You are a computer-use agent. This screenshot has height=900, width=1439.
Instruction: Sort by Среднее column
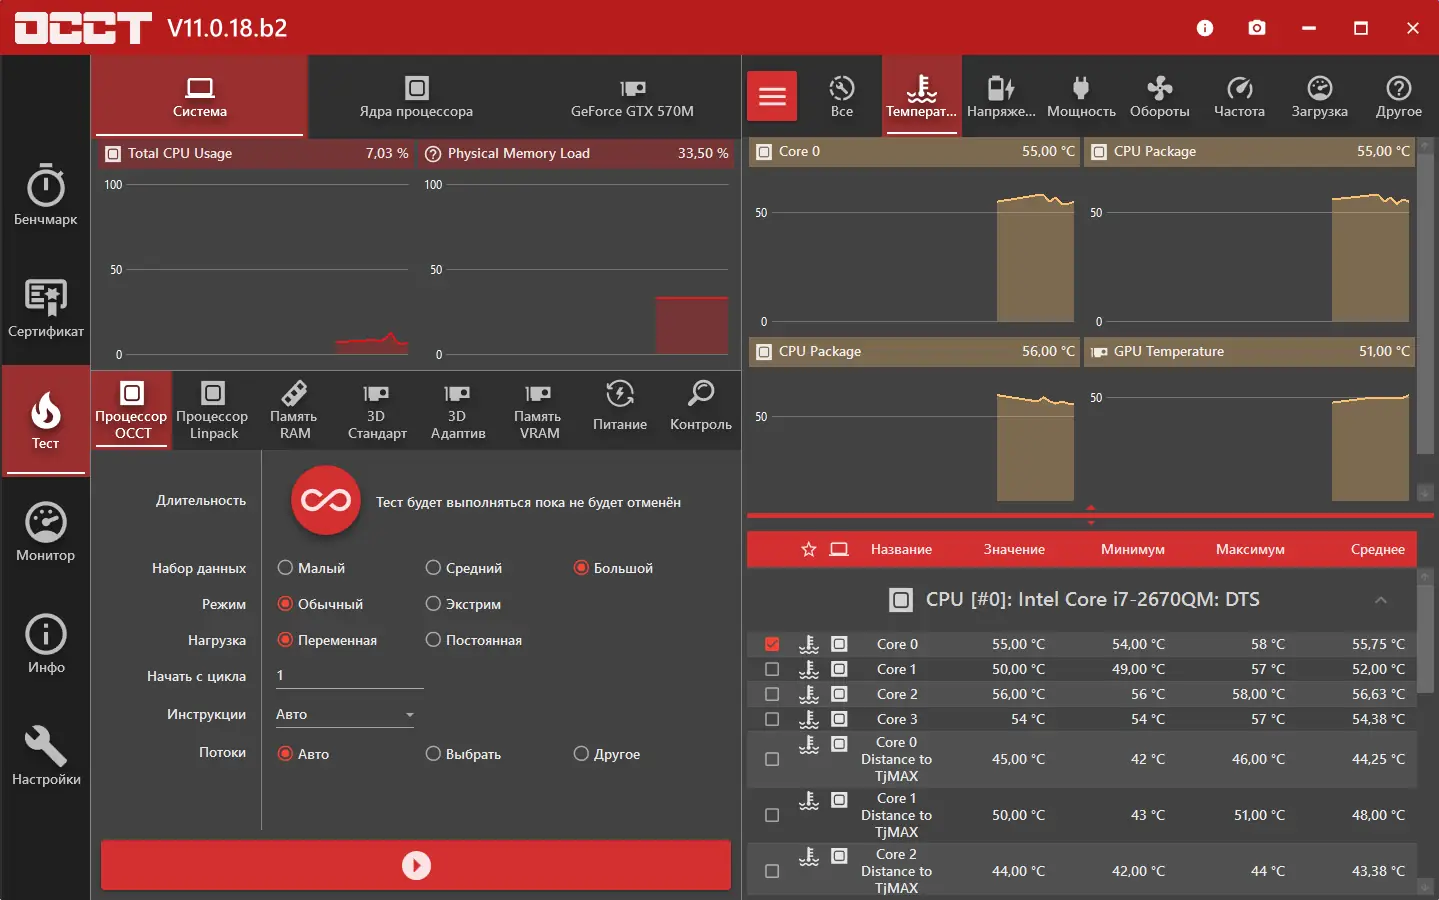coord(1378,549)
